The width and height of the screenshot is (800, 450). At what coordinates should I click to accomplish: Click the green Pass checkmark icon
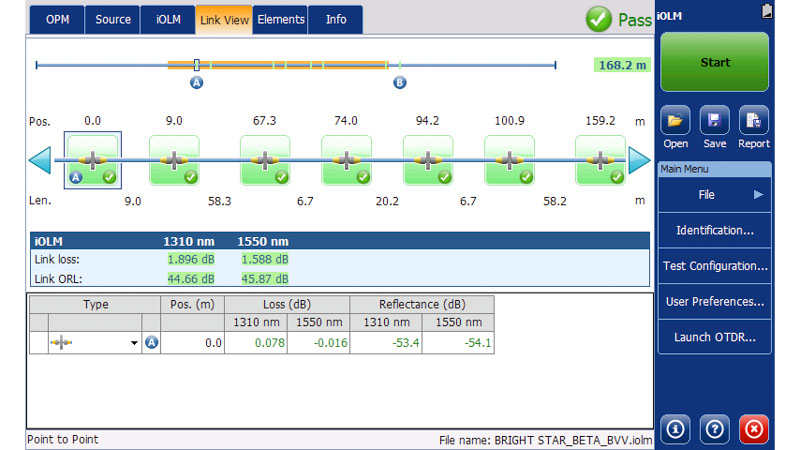click(x=598, y=19)
